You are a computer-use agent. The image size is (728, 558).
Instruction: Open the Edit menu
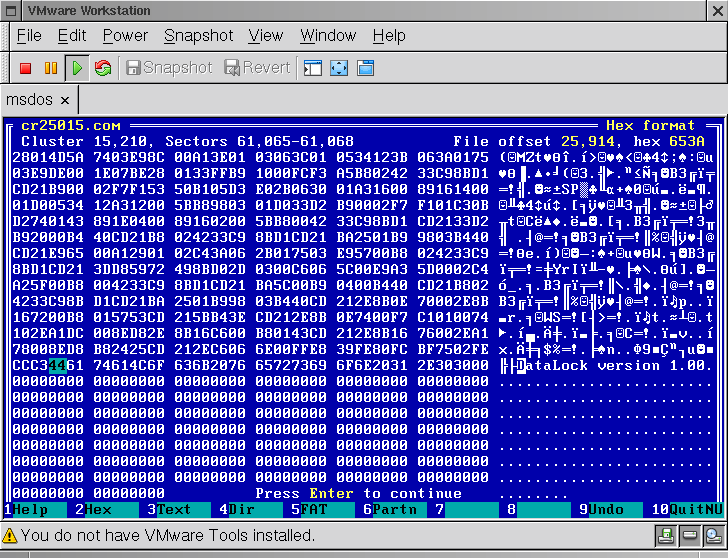(72, 36)
